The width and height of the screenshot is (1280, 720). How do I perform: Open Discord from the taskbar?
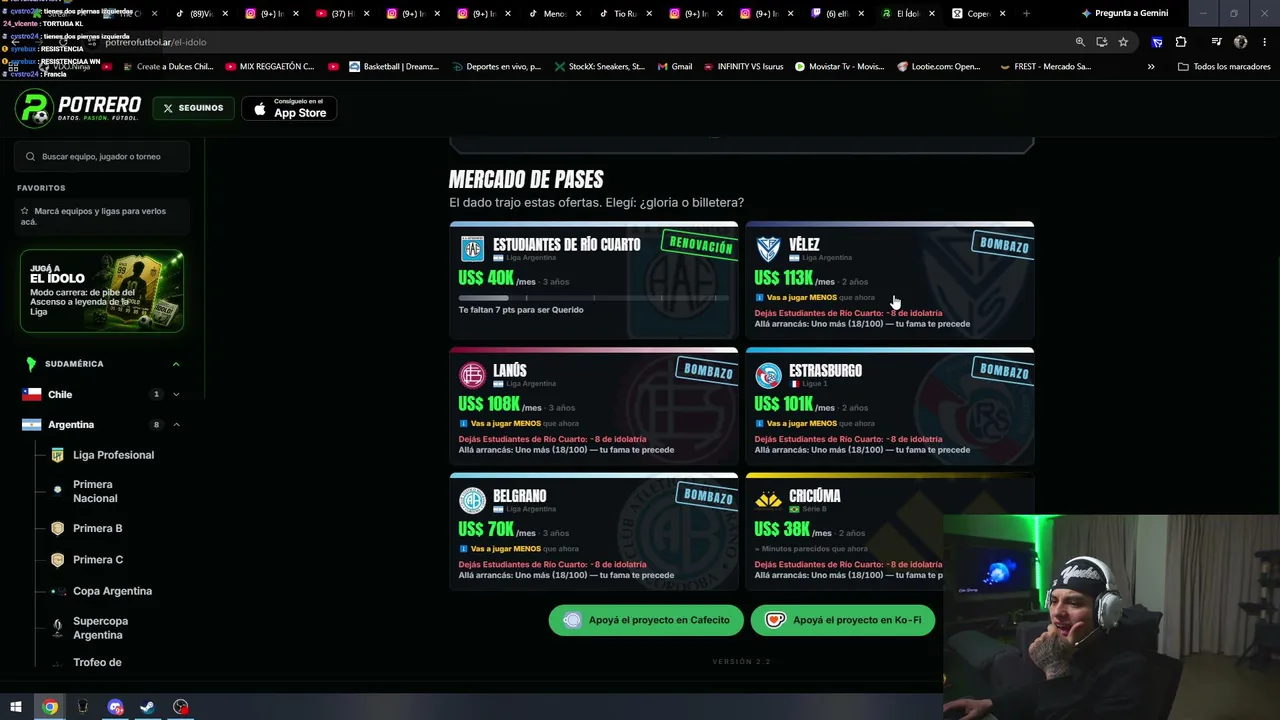(x=115, y=707)
